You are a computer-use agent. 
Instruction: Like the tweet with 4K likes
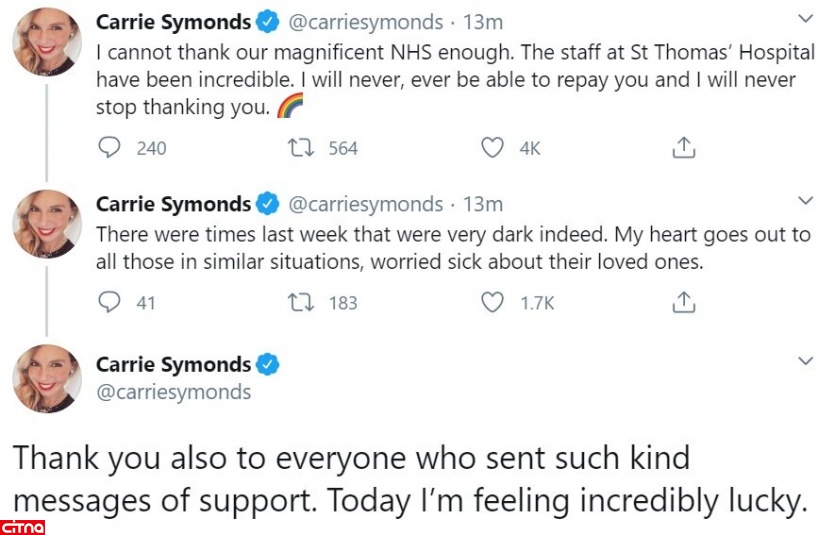coord(492,148)
